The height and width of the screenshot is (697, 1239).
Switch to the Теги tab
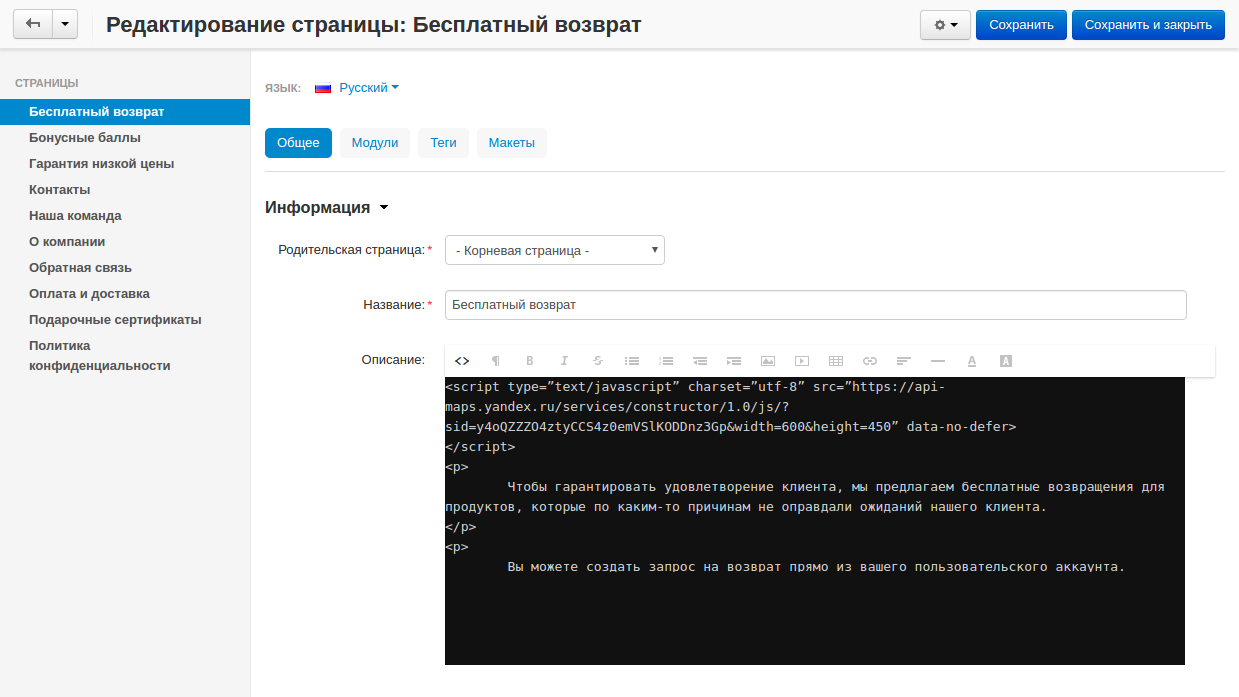(x=443, y=142)
